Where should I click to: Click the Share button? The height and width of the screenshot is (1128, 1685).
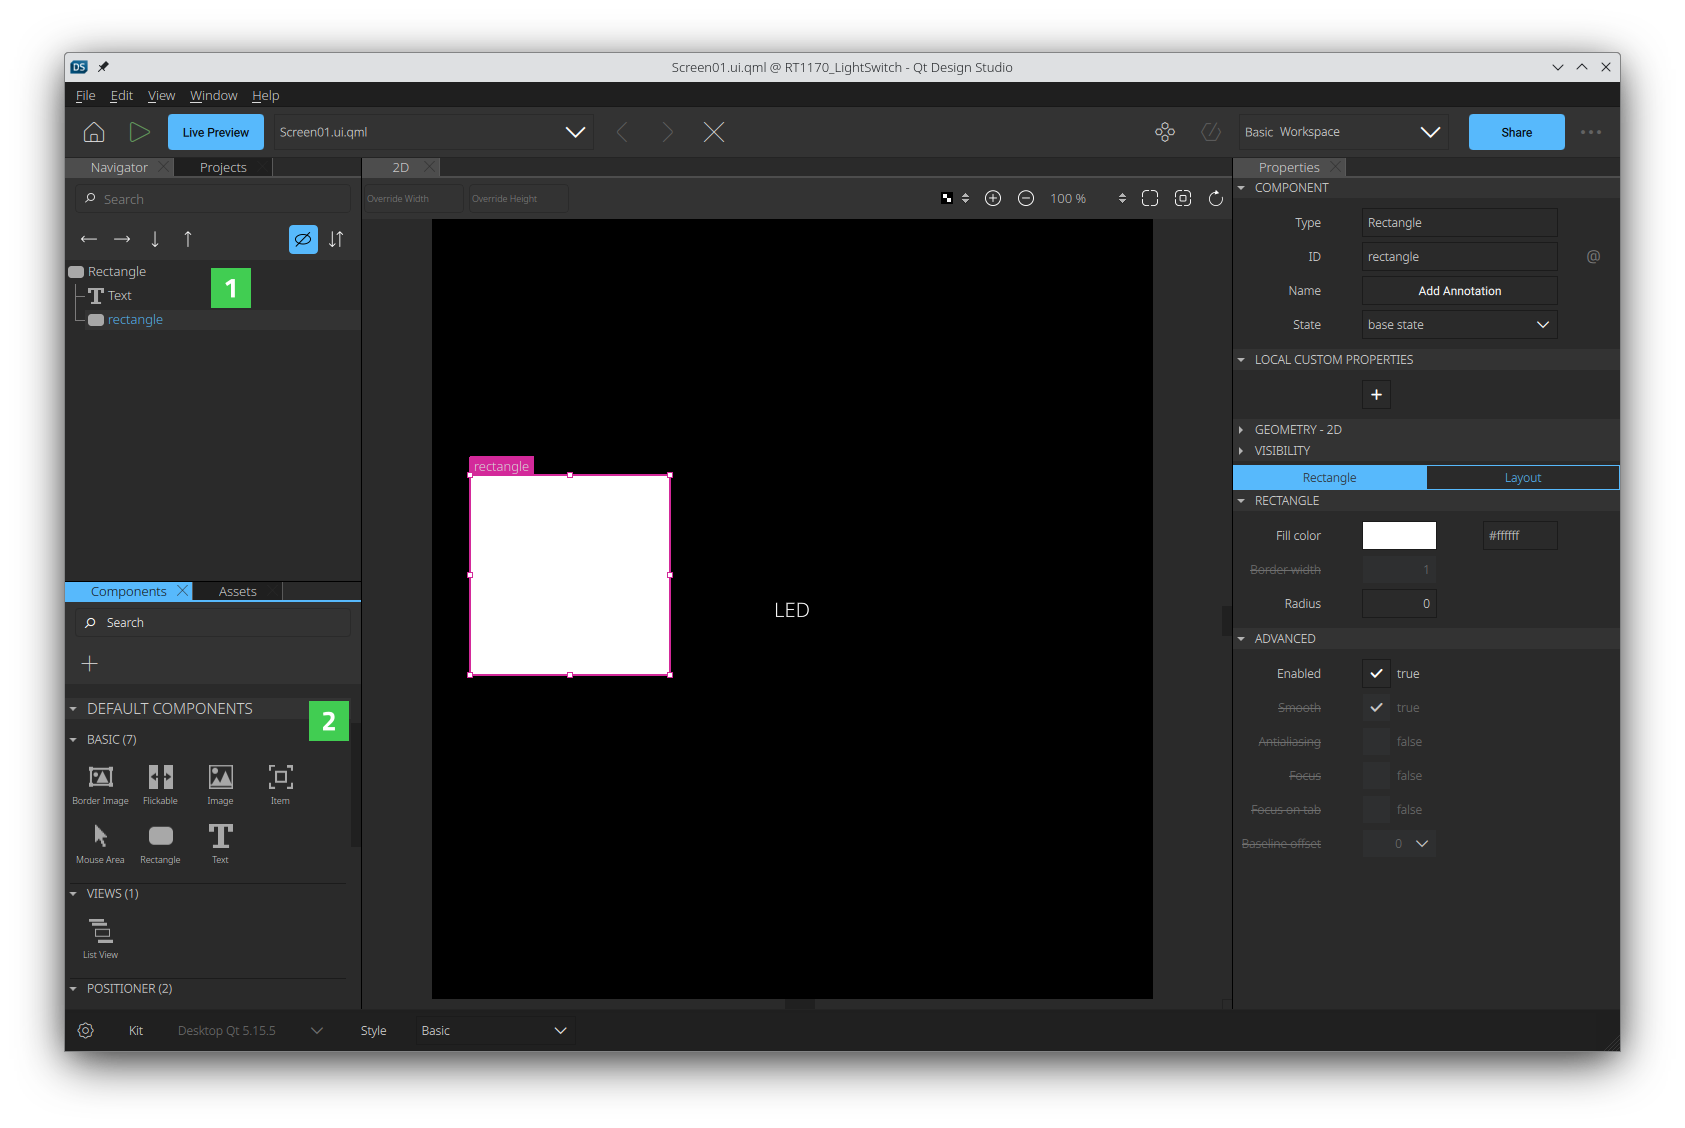1516,131
